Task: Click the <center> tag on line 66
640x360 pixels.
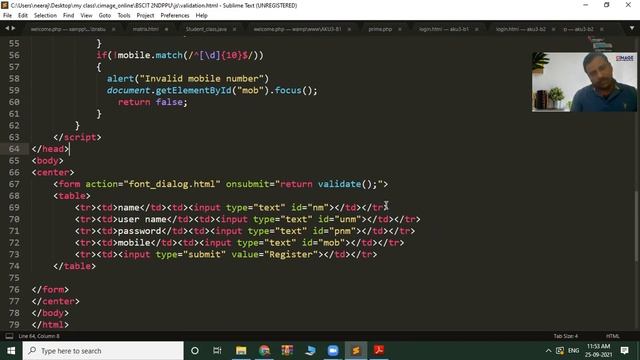Action: pyautogui.click(x=53, y=172)
